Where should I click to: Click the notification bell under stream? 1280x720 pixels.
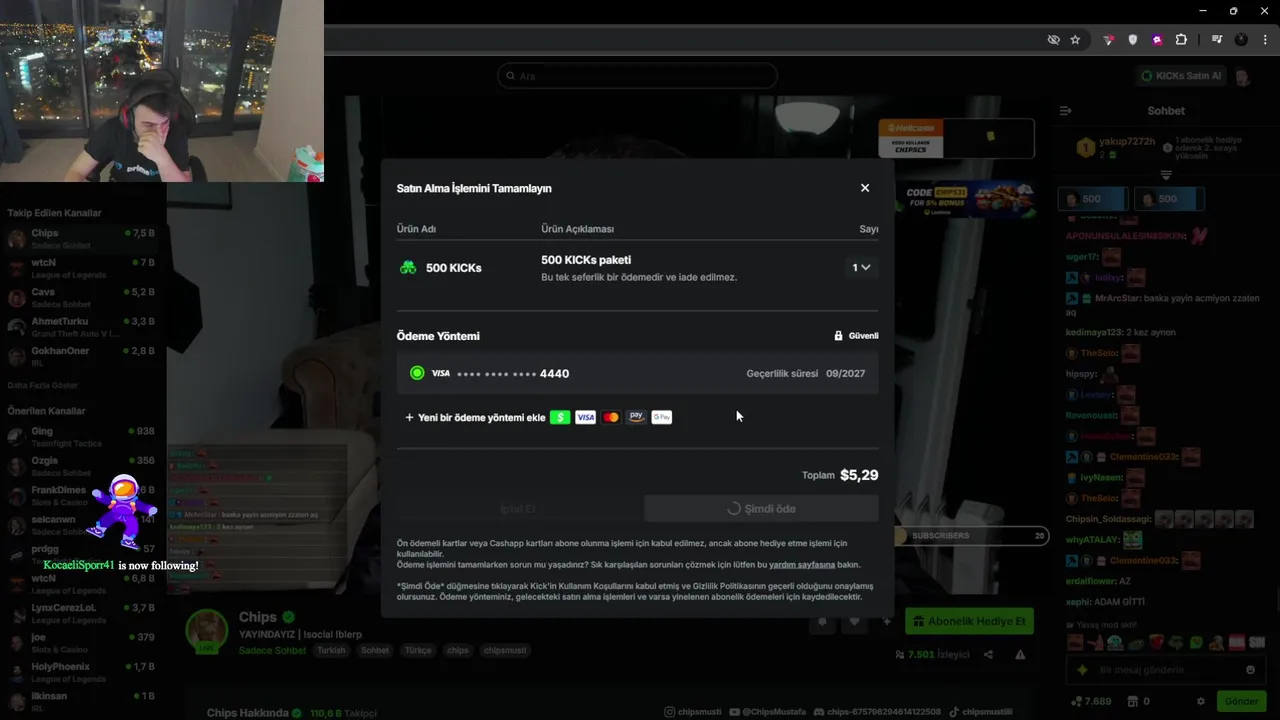(822, 622)
